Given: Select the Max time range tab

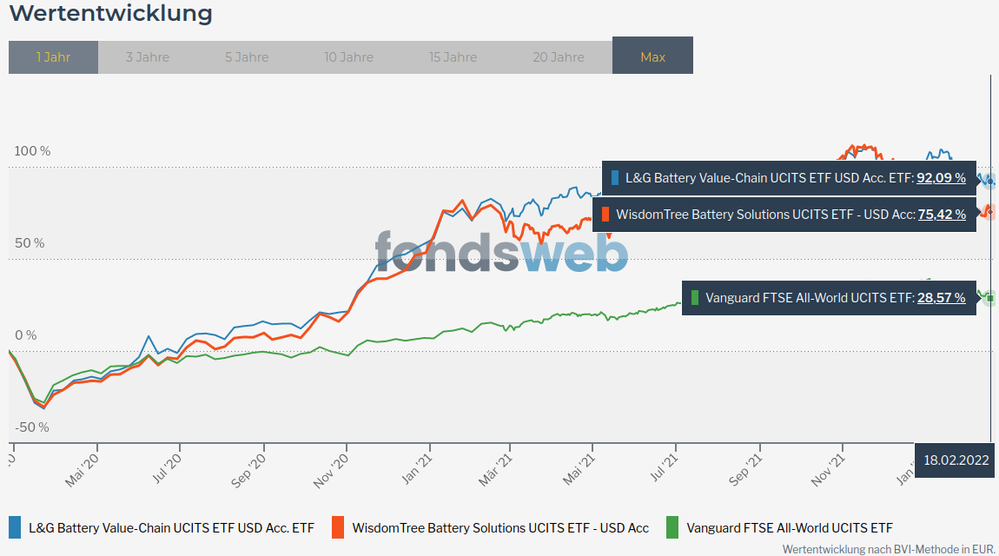Looking at the screenshot, I should [x=652, y=57].
